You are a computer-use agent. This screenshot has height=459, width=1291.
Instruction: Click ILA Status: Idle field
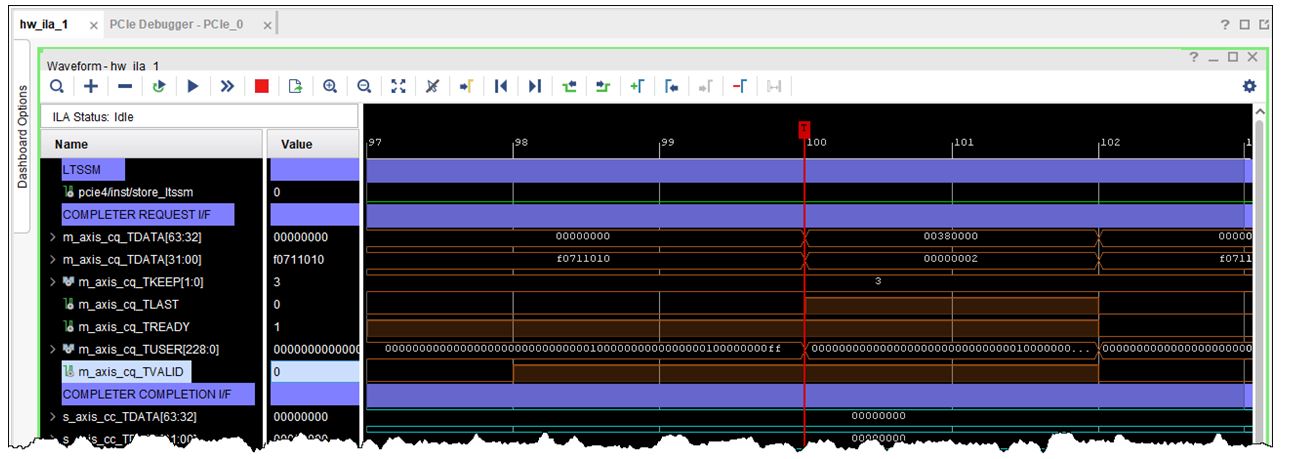coord(199,117)
